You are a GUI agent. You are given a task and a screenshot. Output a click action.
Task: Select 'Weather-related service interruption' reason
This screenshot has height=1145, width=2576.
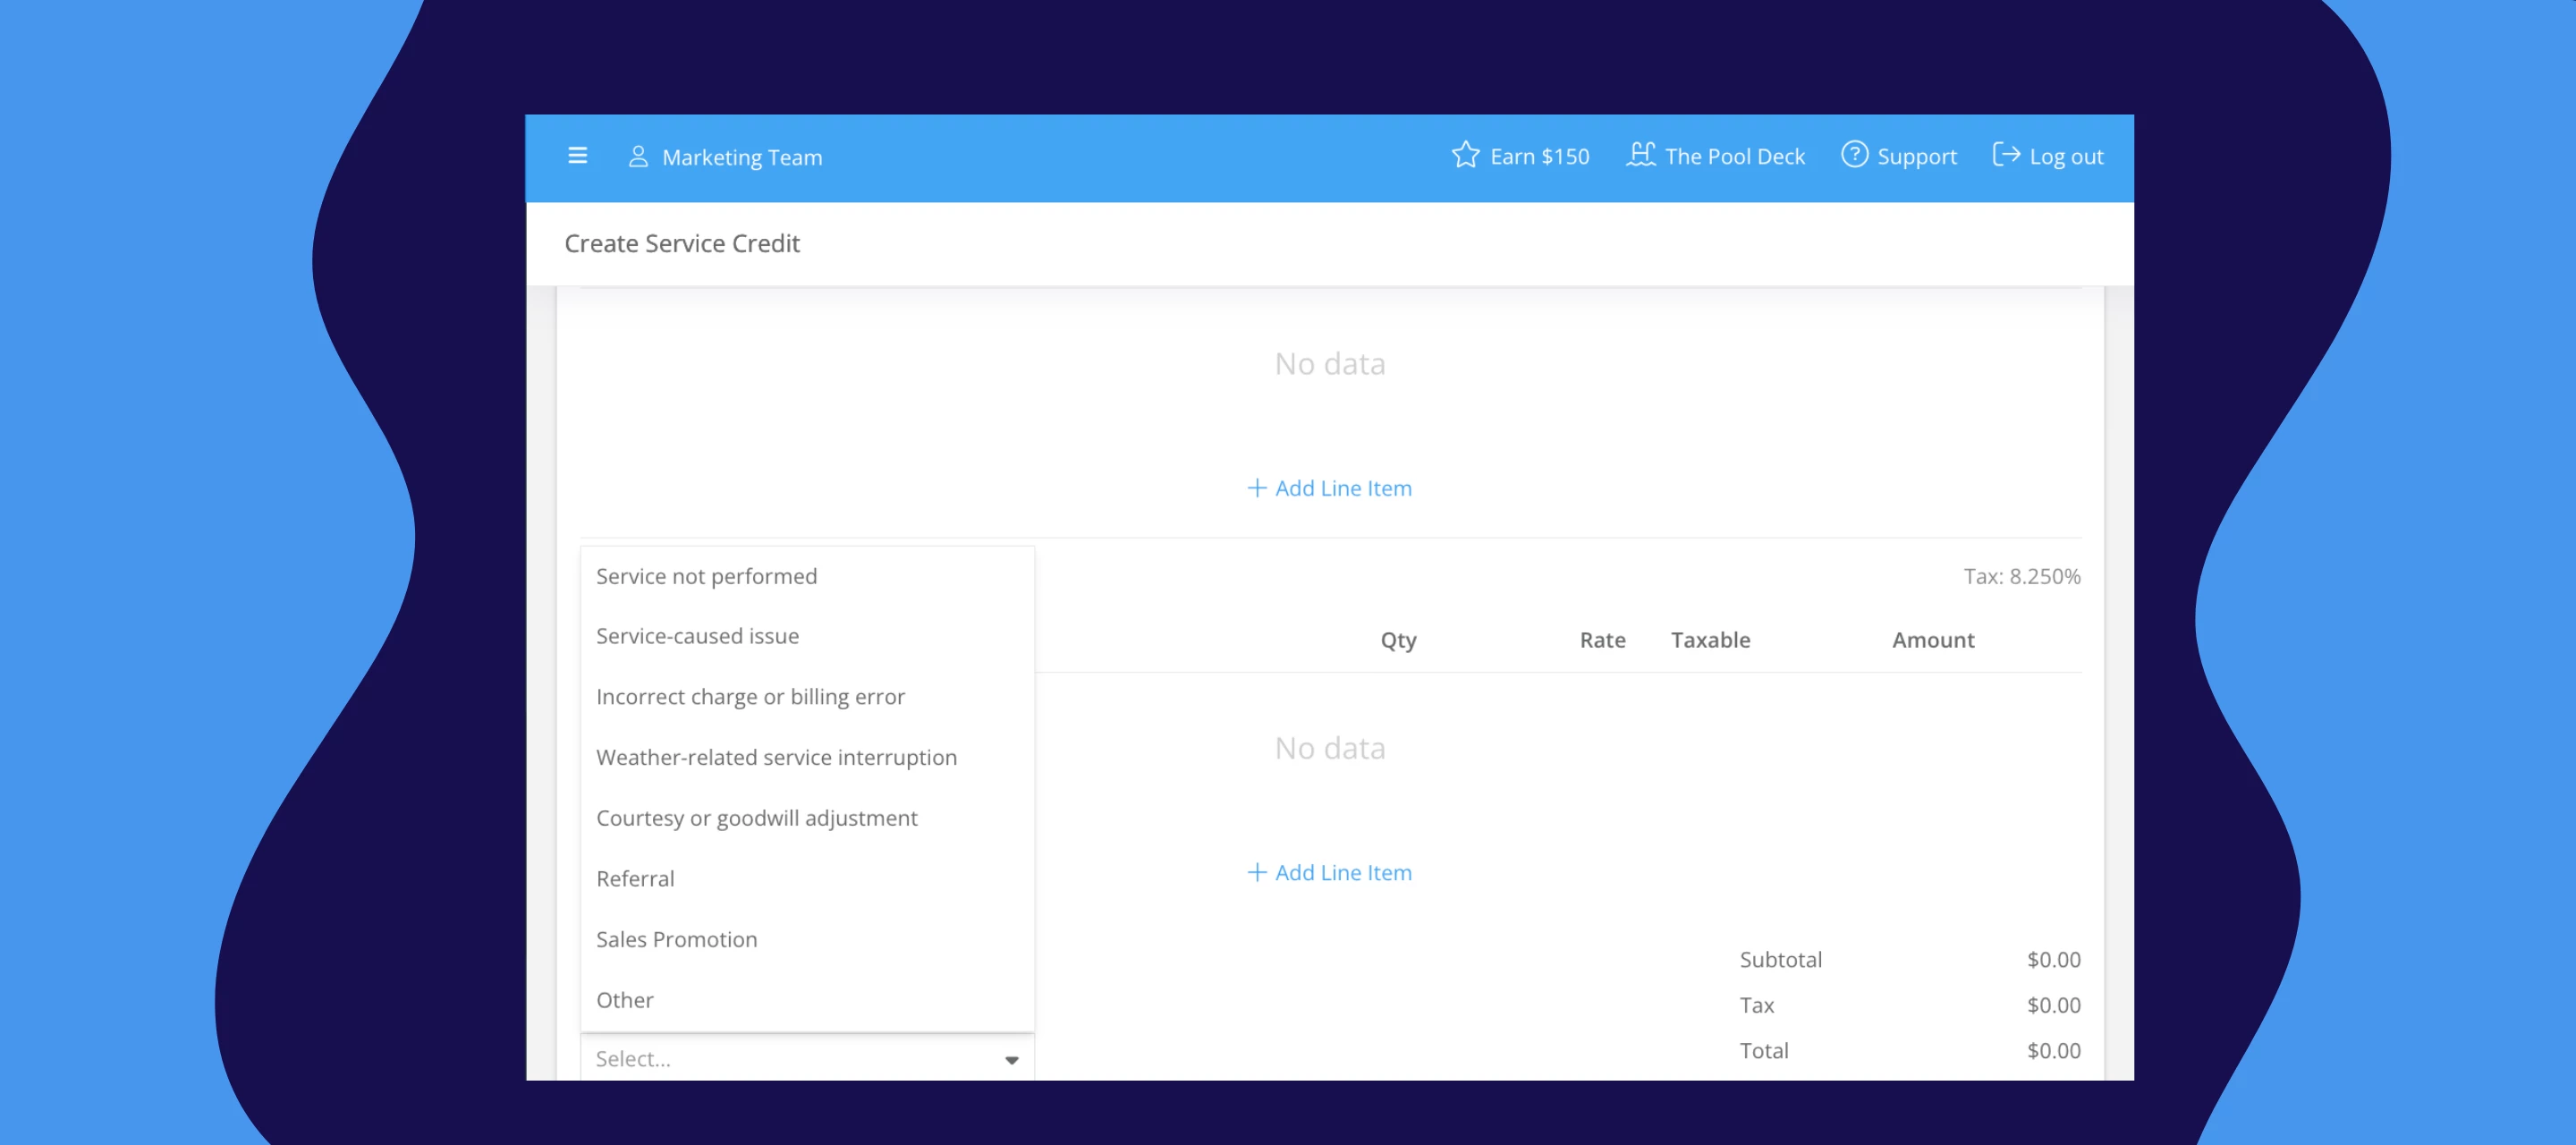[776, 757]
